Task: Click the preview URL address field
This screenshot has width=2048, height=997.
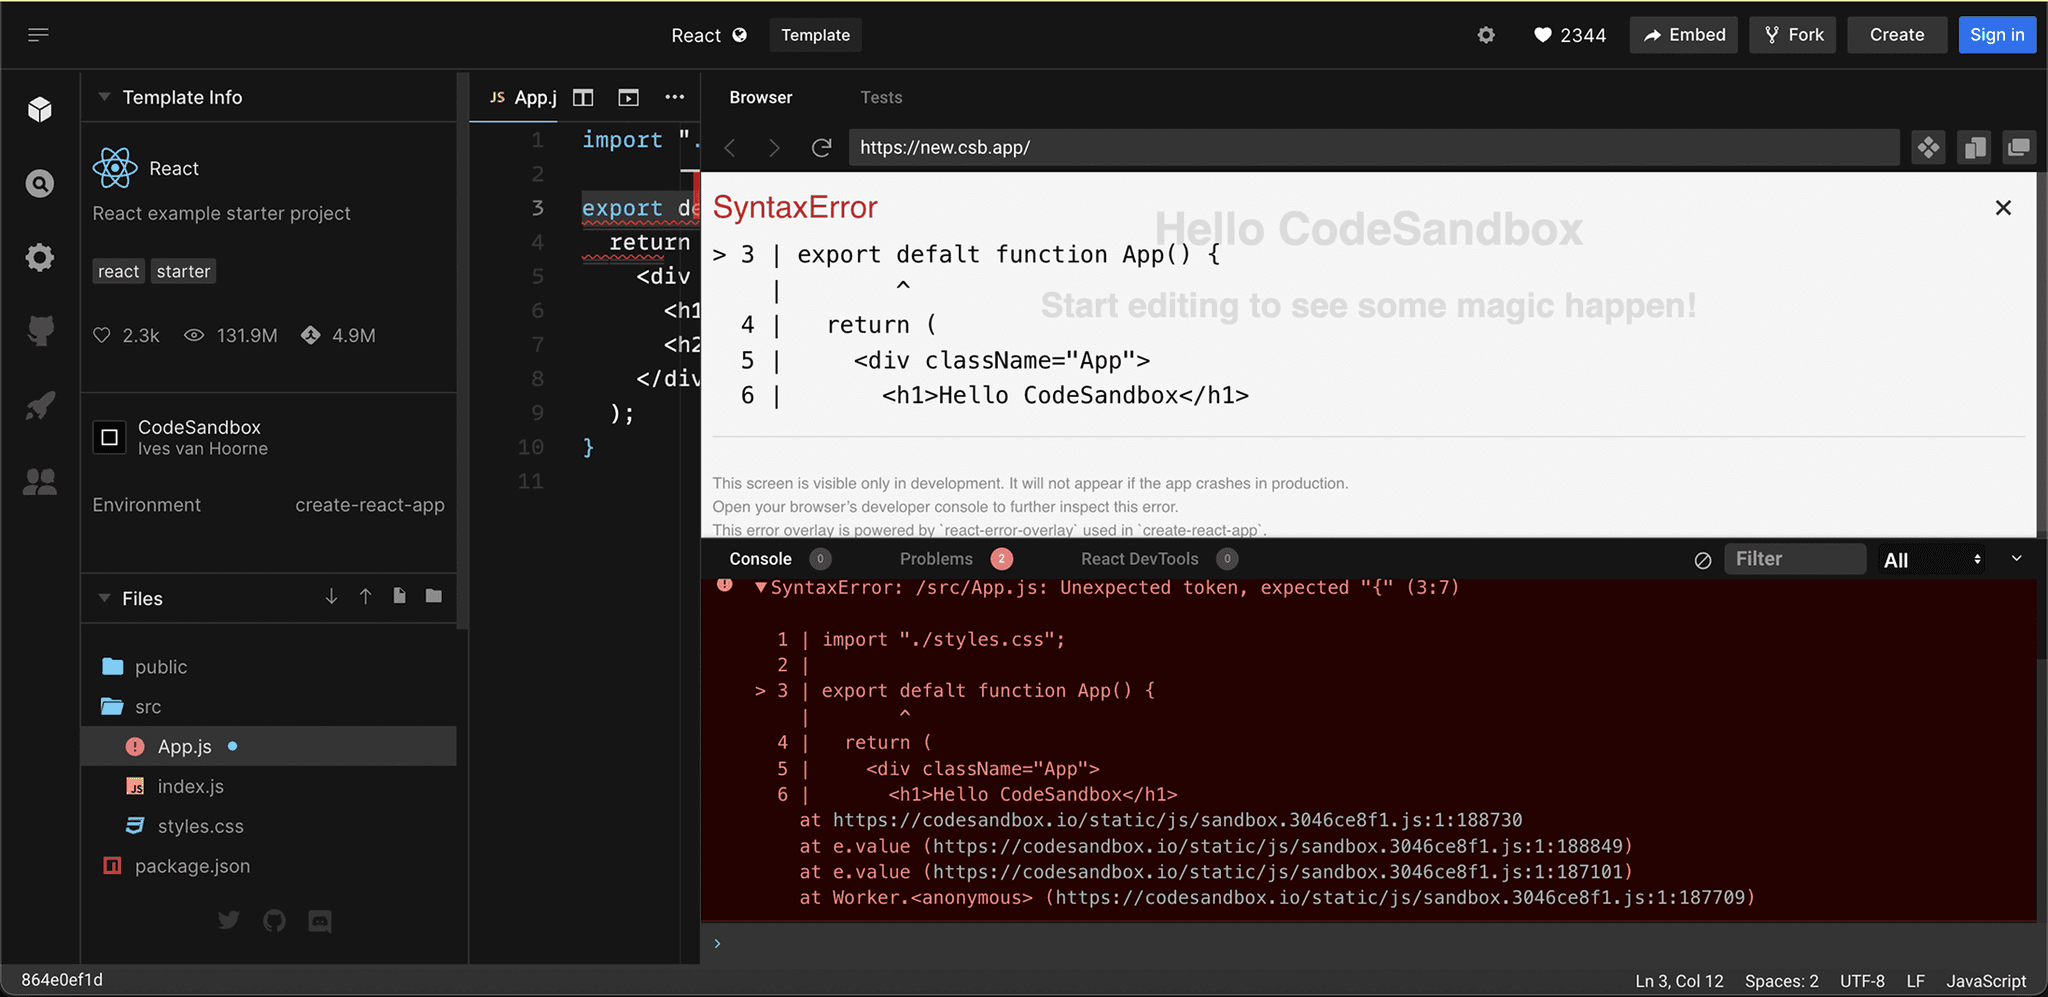Action: point(1374,147)
